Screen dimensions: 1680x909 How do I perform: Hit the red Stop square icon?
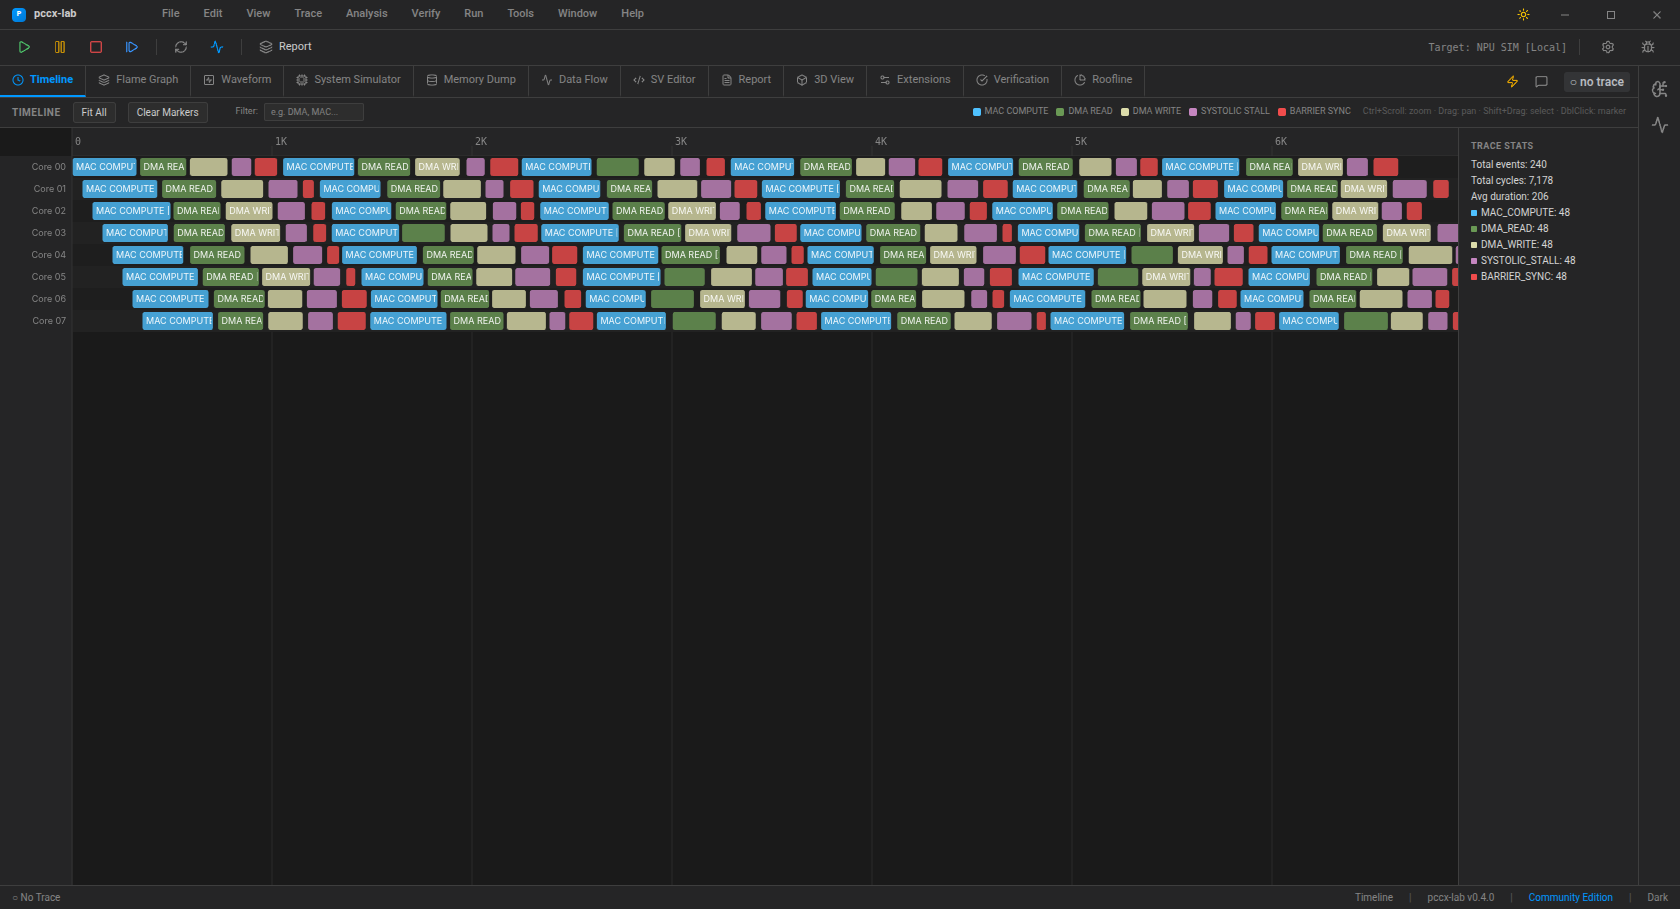[96, 47]
